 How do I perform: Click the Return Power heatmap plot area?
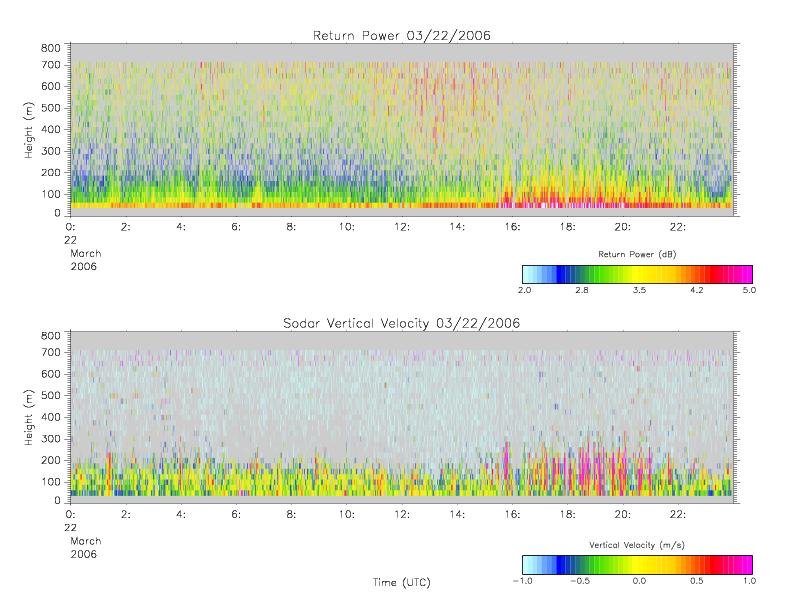[x=402, y=130]
